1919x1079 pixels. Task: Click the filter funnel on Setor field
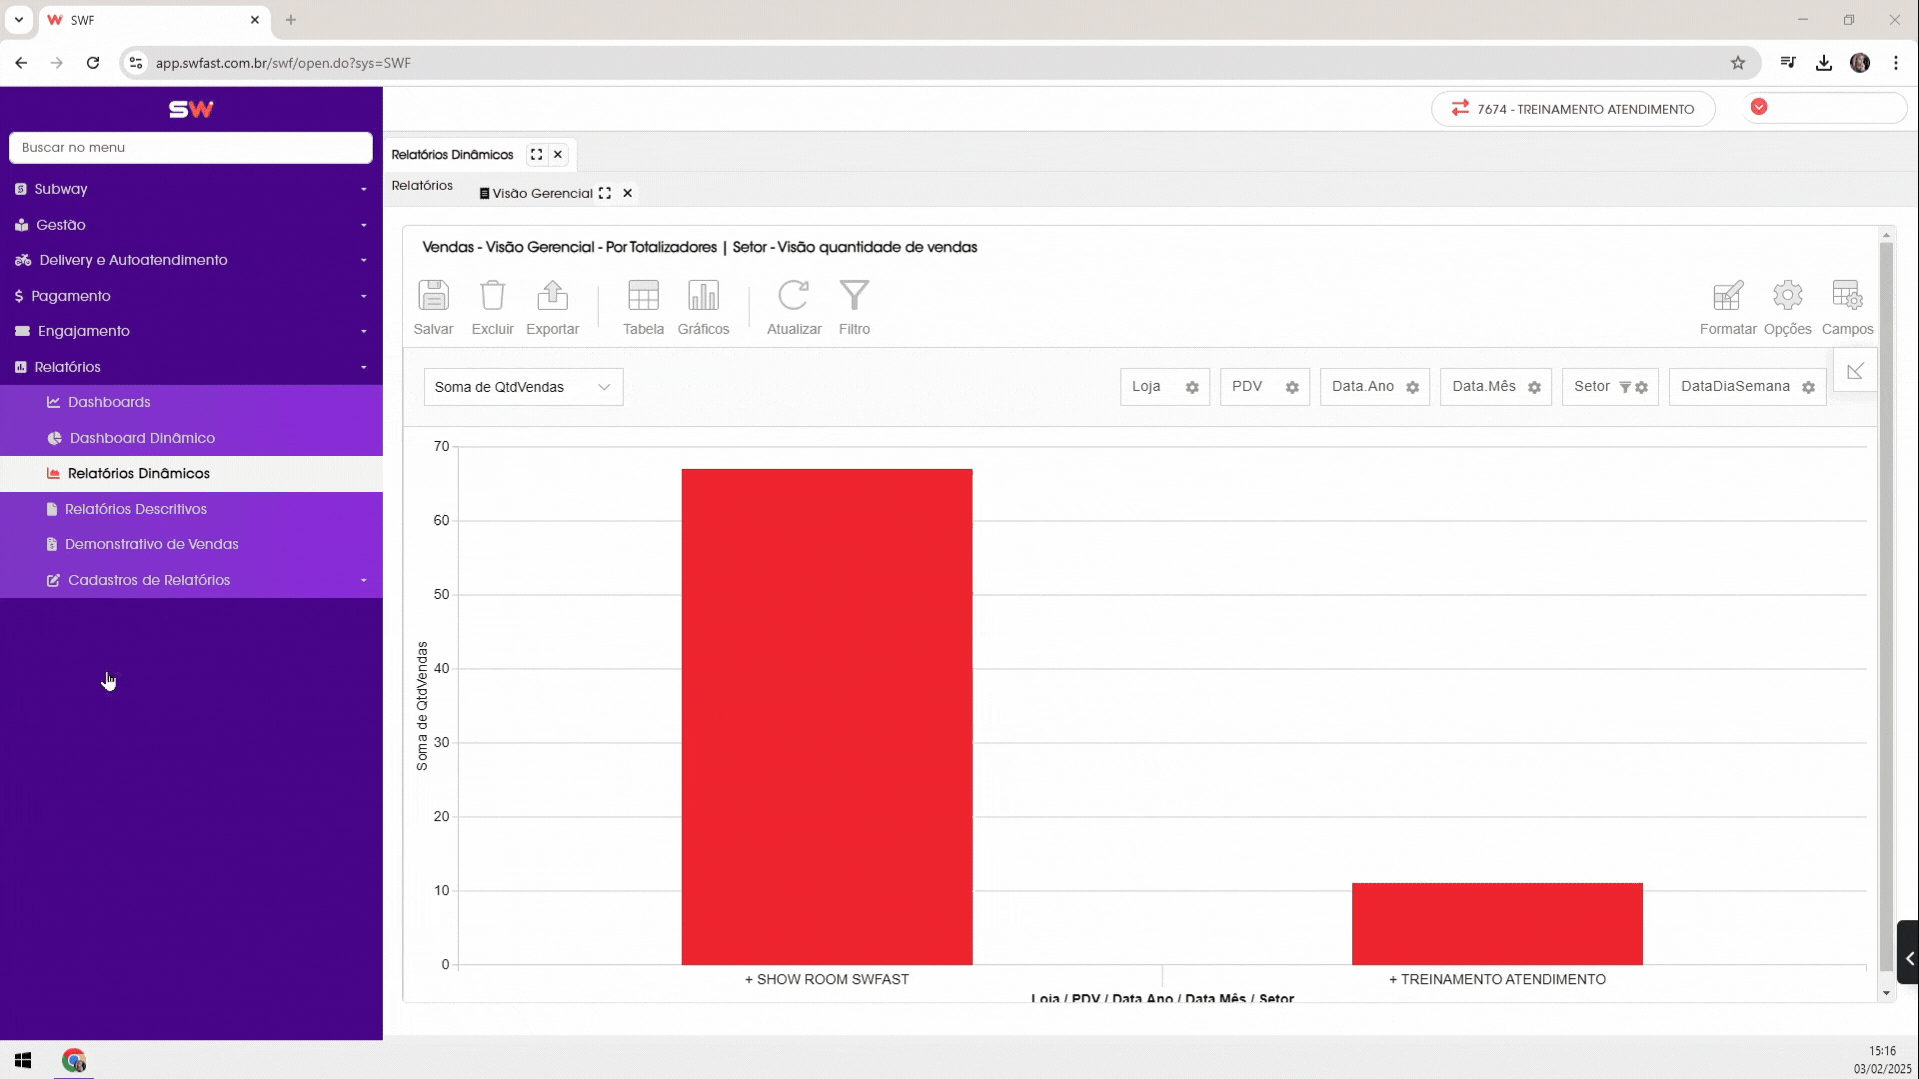(x=1625, y=387)
